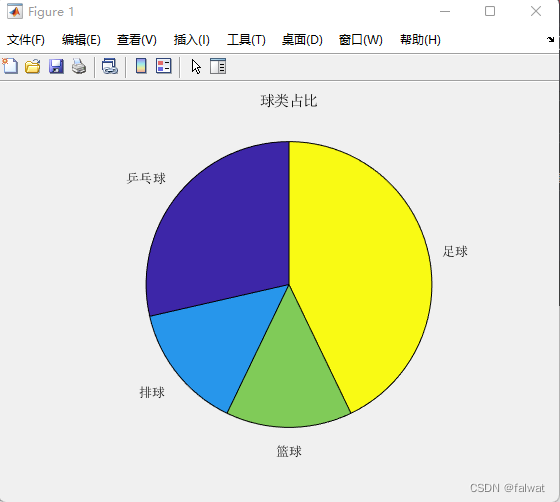The width and height of the screenshot is (560, 502).
Task: Print the figure using printer icon
Action: click(79, 66)
